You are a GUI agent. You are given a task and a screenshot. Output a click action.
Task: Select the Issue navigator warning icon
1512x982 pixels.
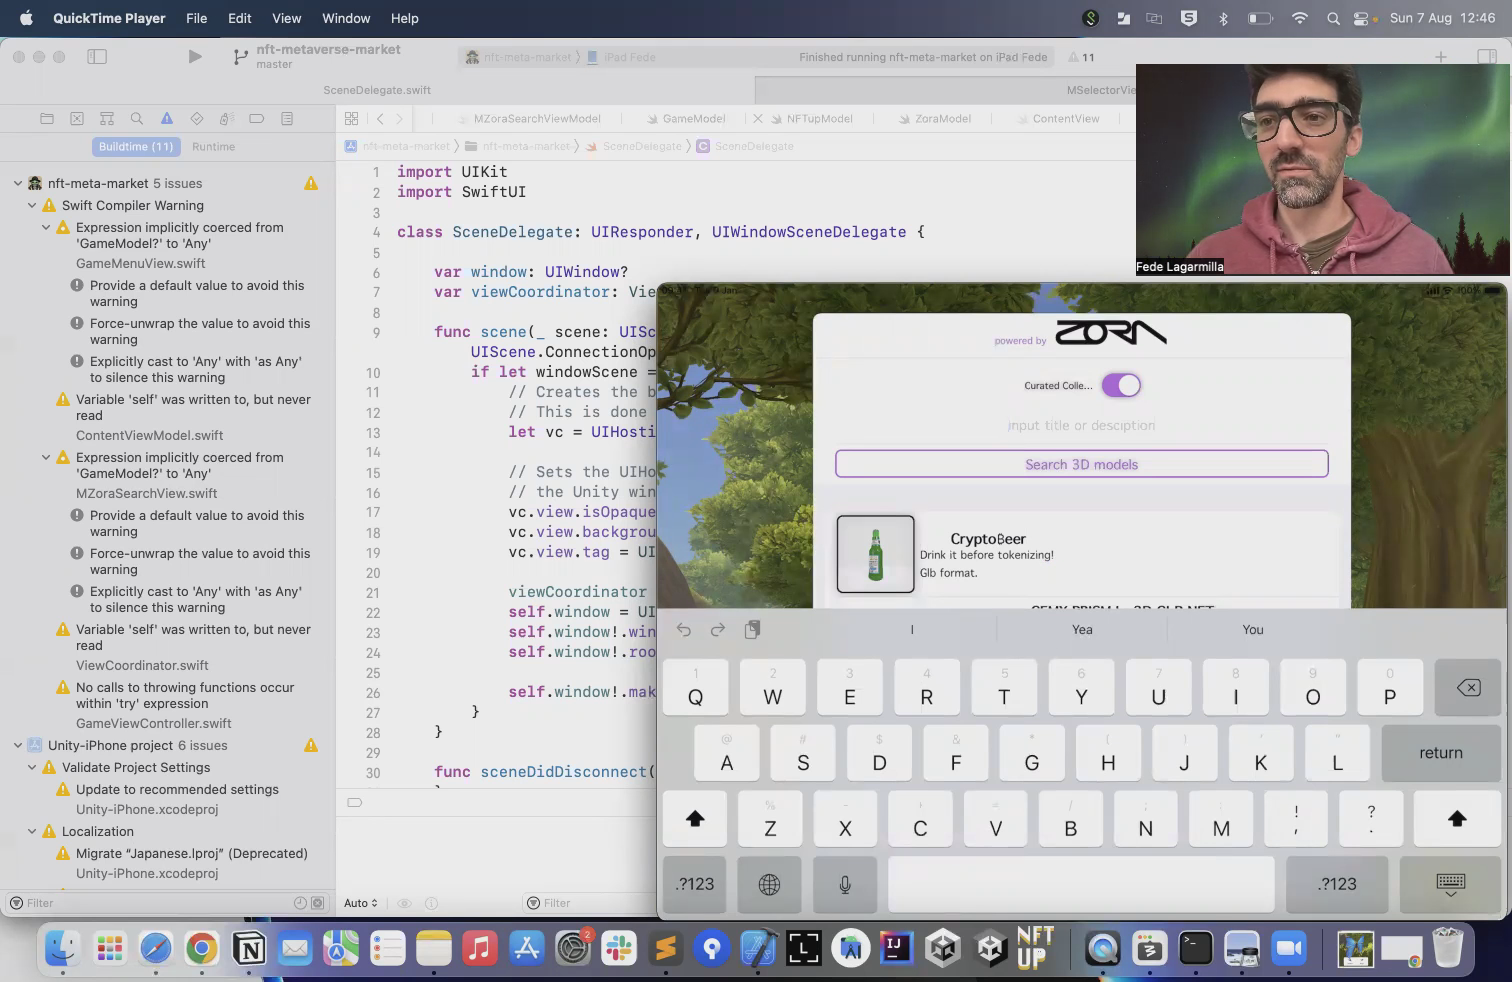point(167,118)
